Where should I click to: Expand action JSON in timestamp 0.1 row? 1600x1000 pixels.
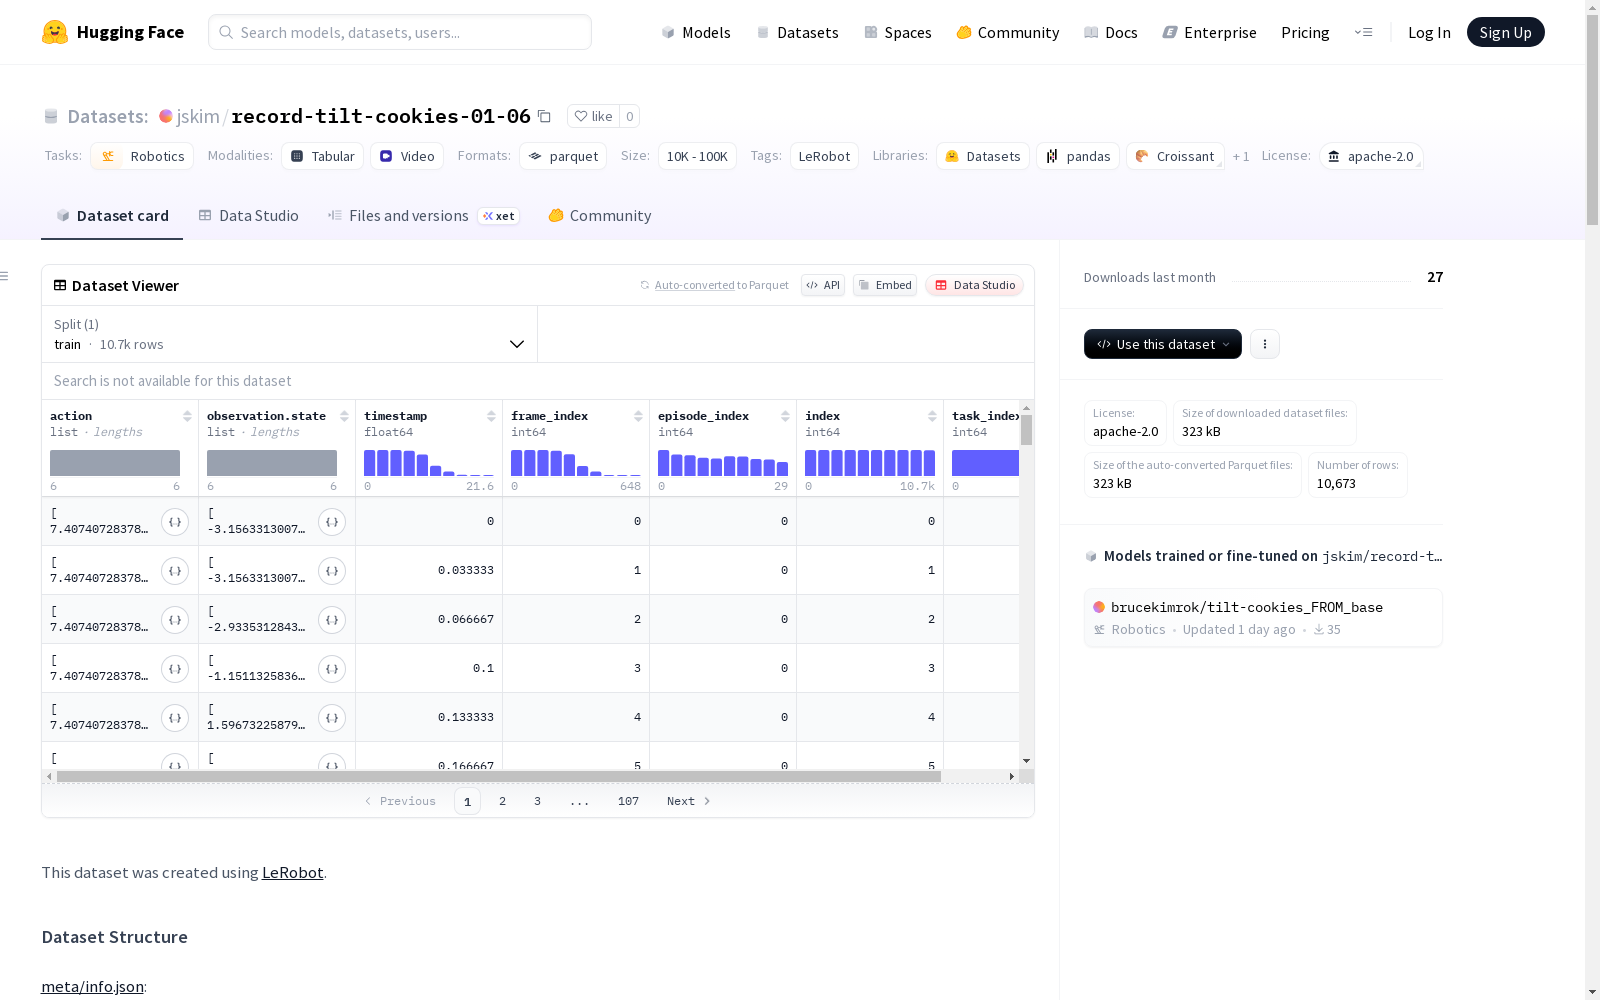point(175,669)
